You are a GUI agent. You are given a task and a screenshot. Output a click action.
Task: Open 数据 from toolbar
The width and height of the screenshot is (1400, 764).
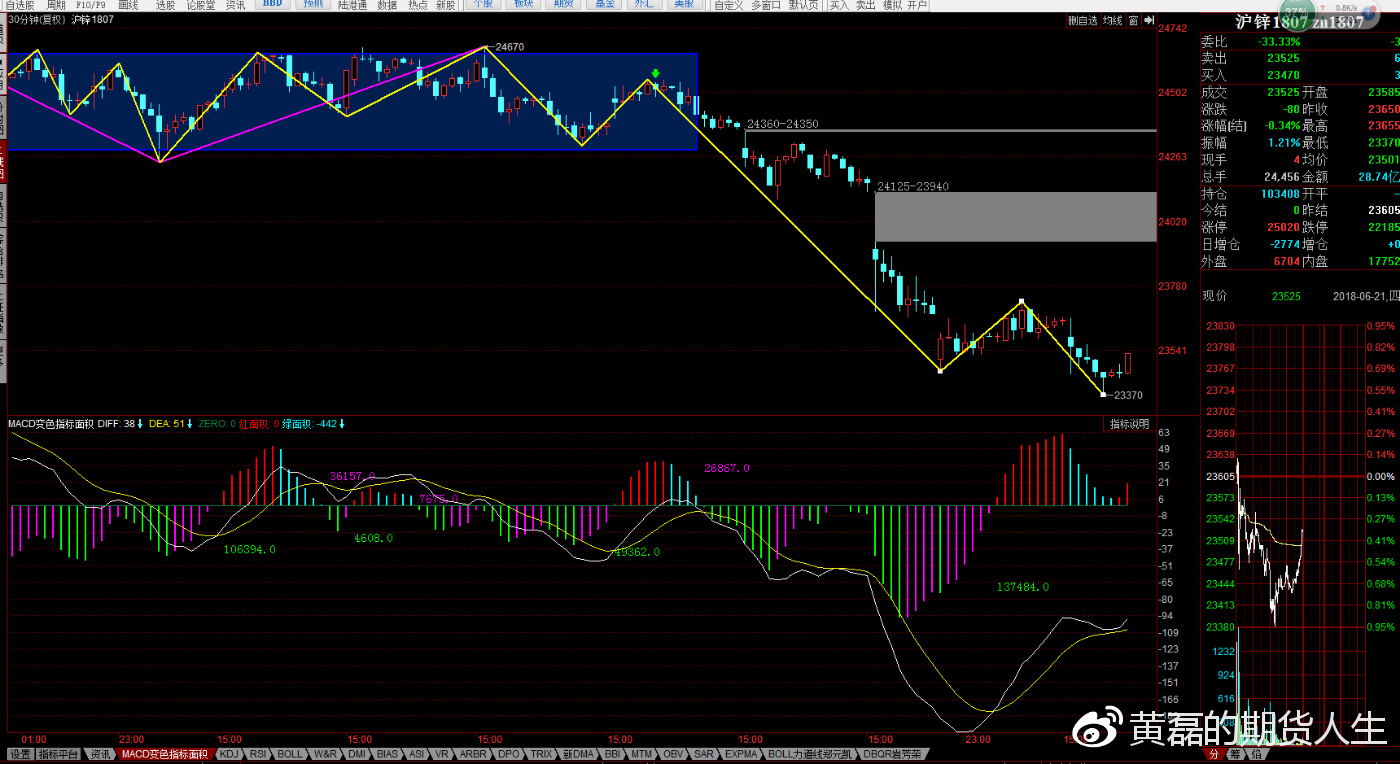click(x=387, y=5)
